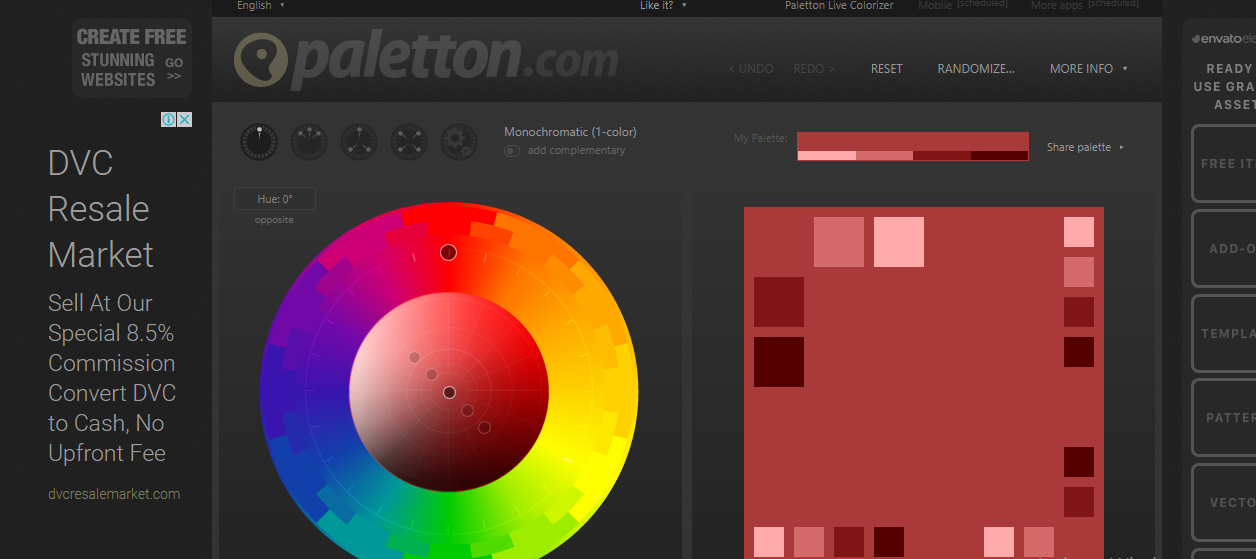Viewport: 1256px width, 559px height.
Task: Click the FREE IT envato category box
Action: (x=1224, y=164)
